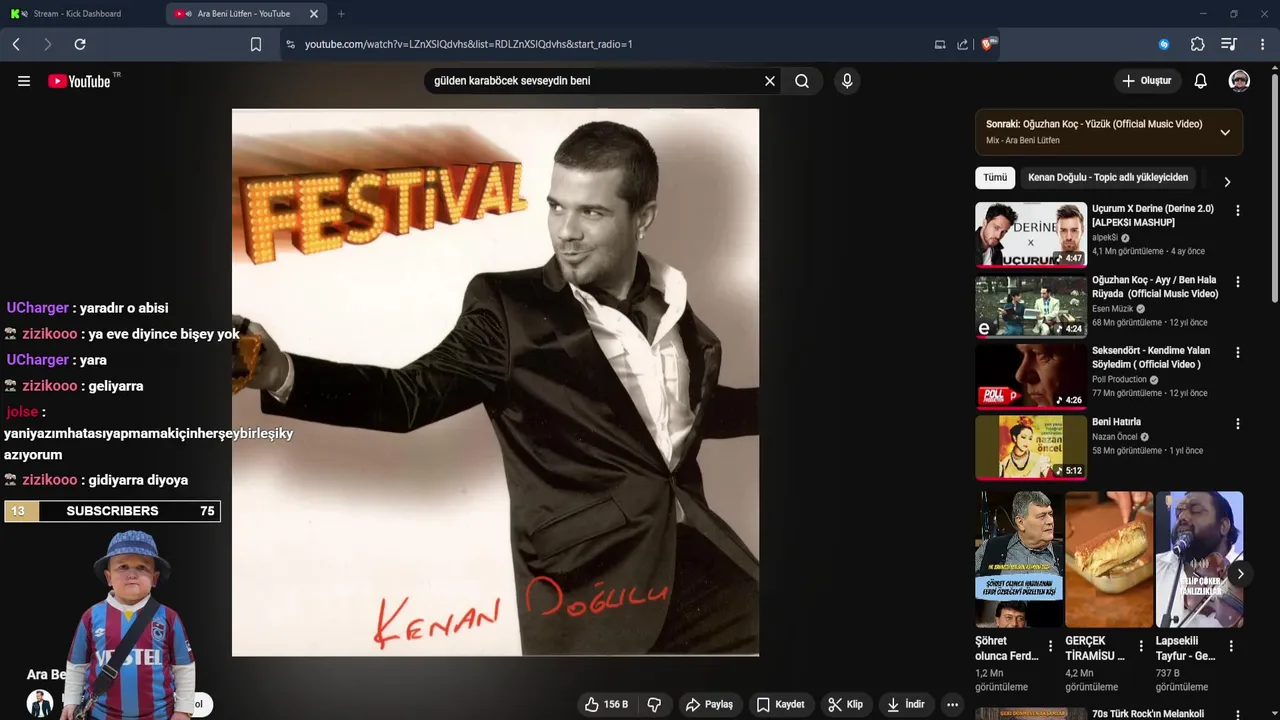Click the Kenan Doğulu Festival video player
The width and height of the screenshot is (1280, 720).
(495, 382)
